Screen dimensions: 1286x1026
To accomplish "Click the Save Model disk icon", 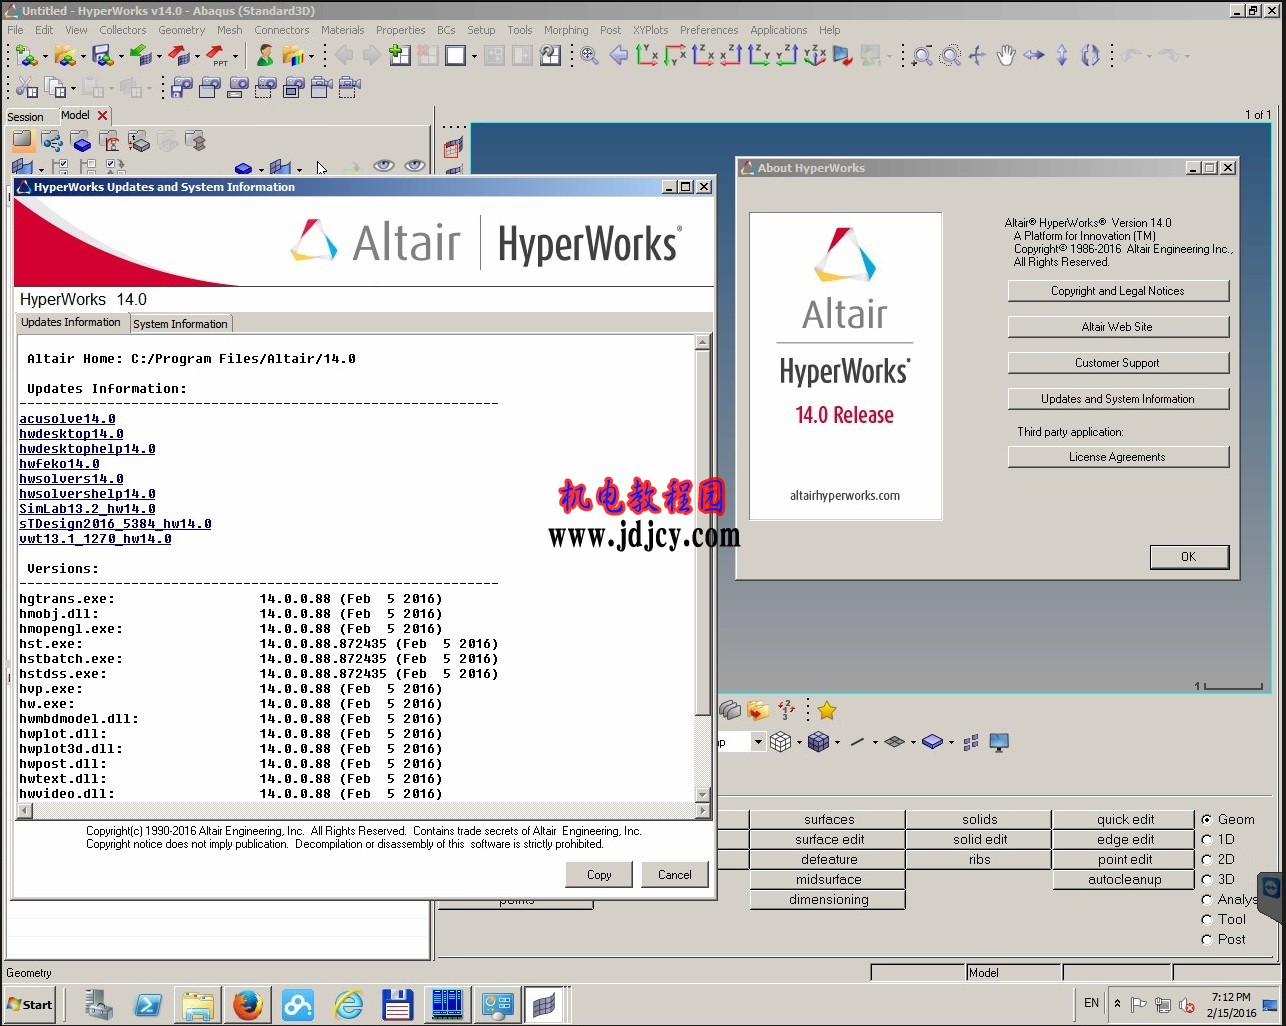I will pos(101,56).
